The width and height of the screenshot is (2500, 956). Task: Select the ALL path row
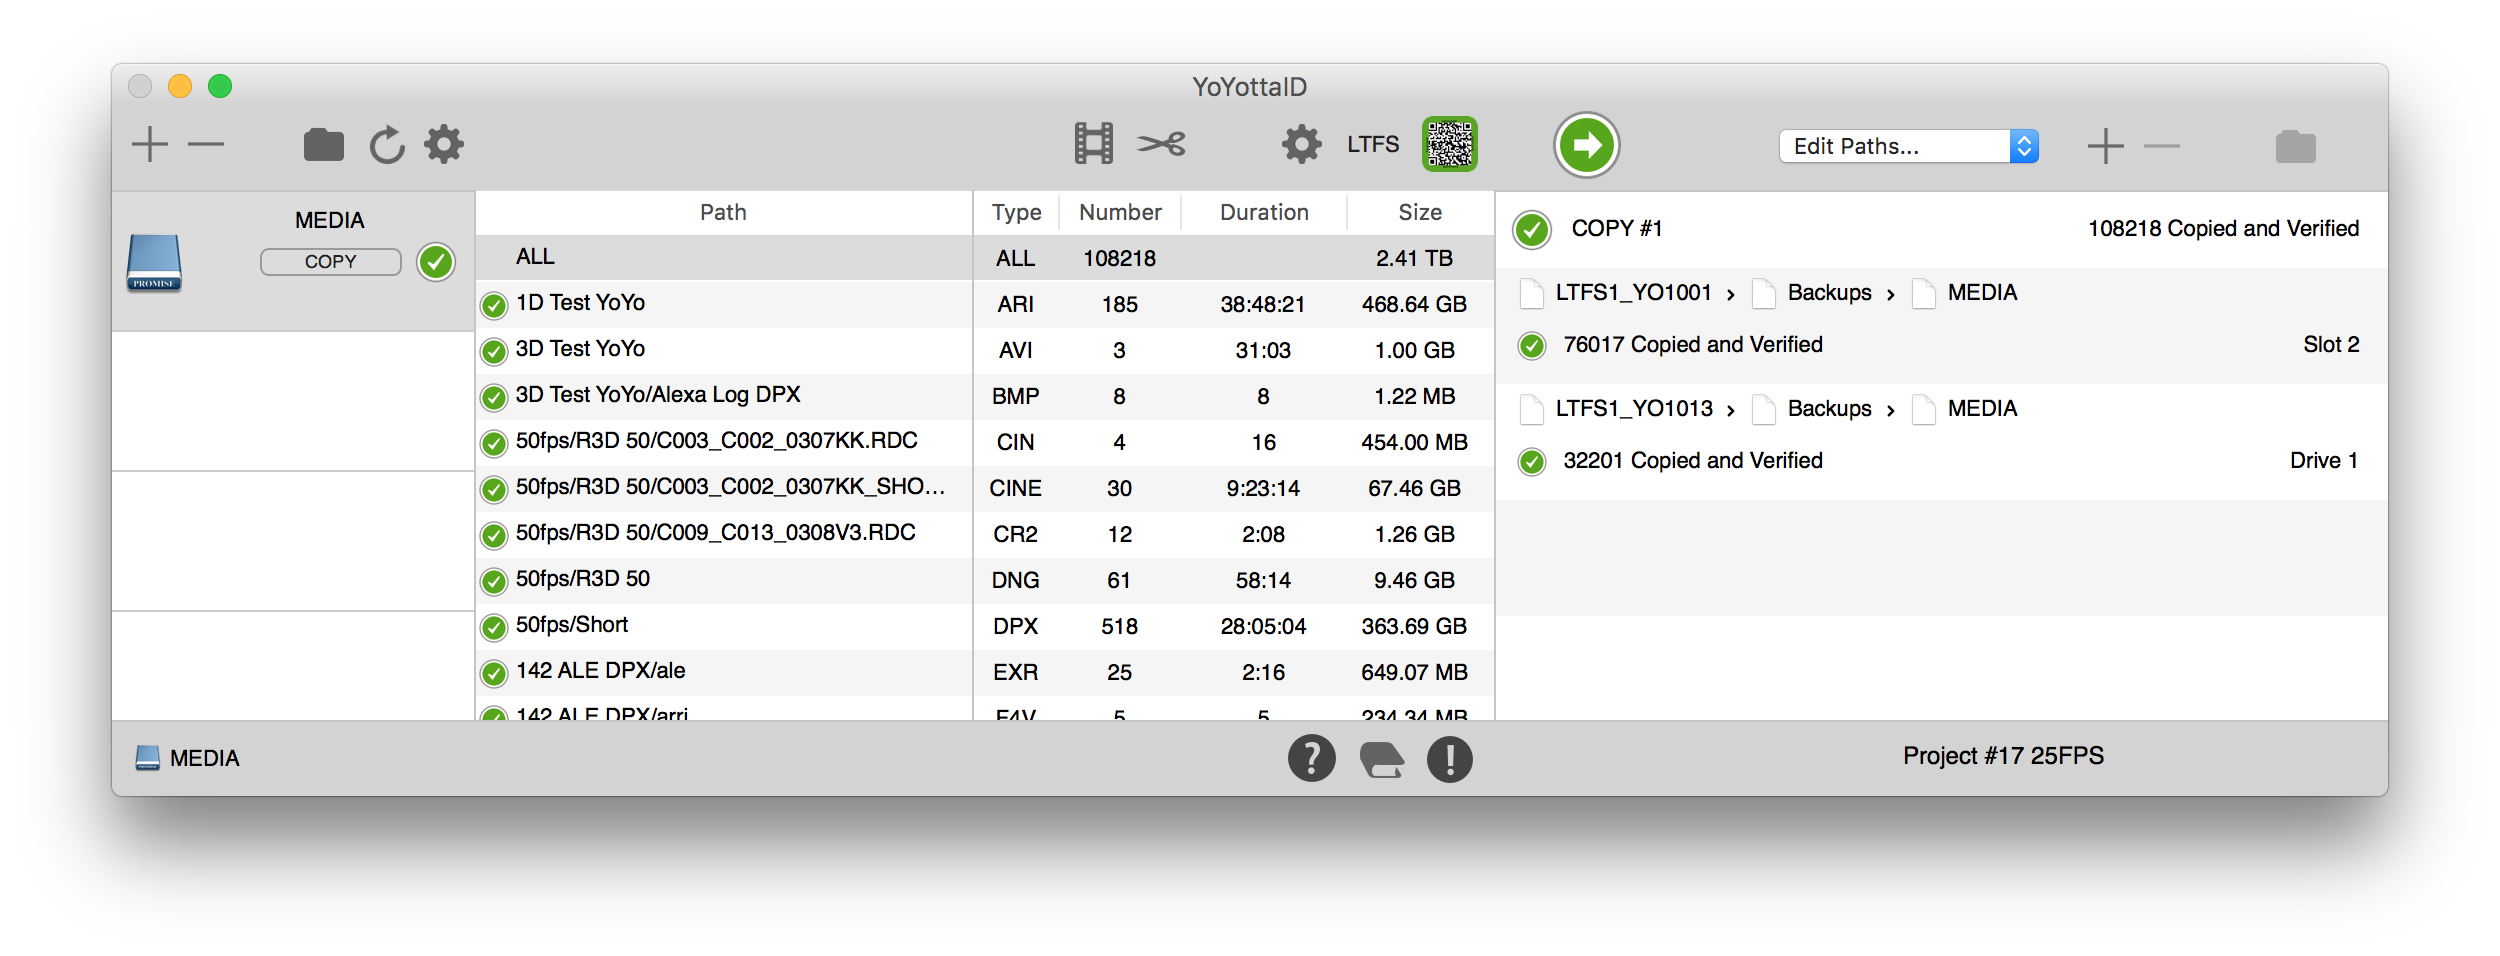[724, 257]
